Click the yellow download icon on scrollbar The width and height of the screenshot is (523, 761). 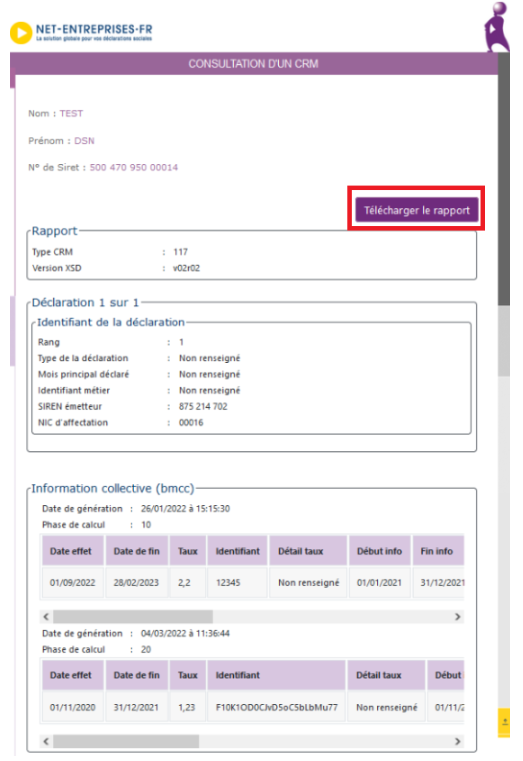pyautogui.click(x=504, y=722)
